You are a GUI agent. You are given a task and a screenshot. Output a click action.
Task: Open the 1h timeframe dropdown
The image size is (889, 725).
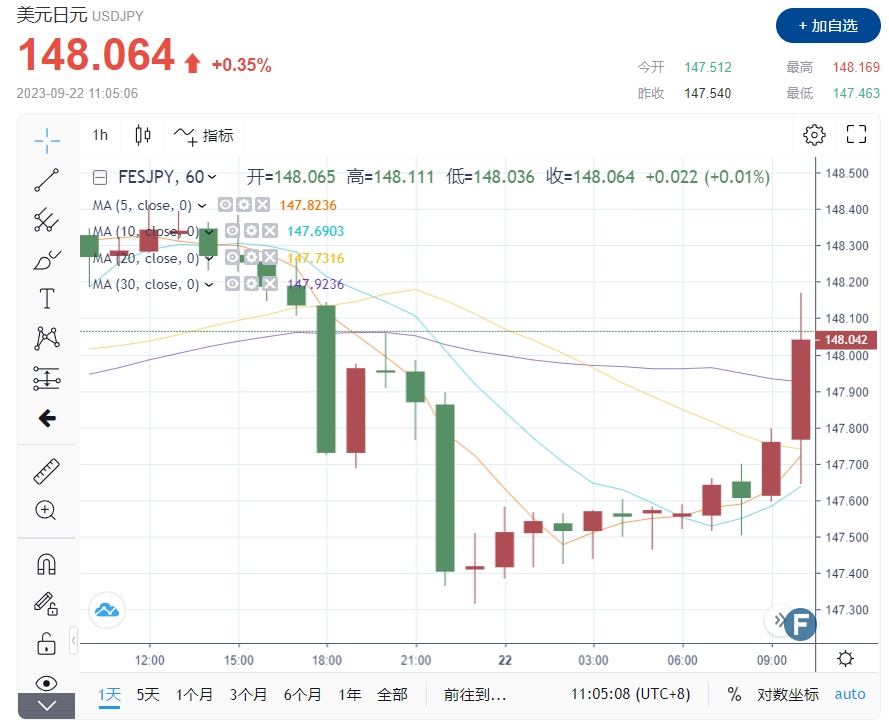[x=99, y=134]
